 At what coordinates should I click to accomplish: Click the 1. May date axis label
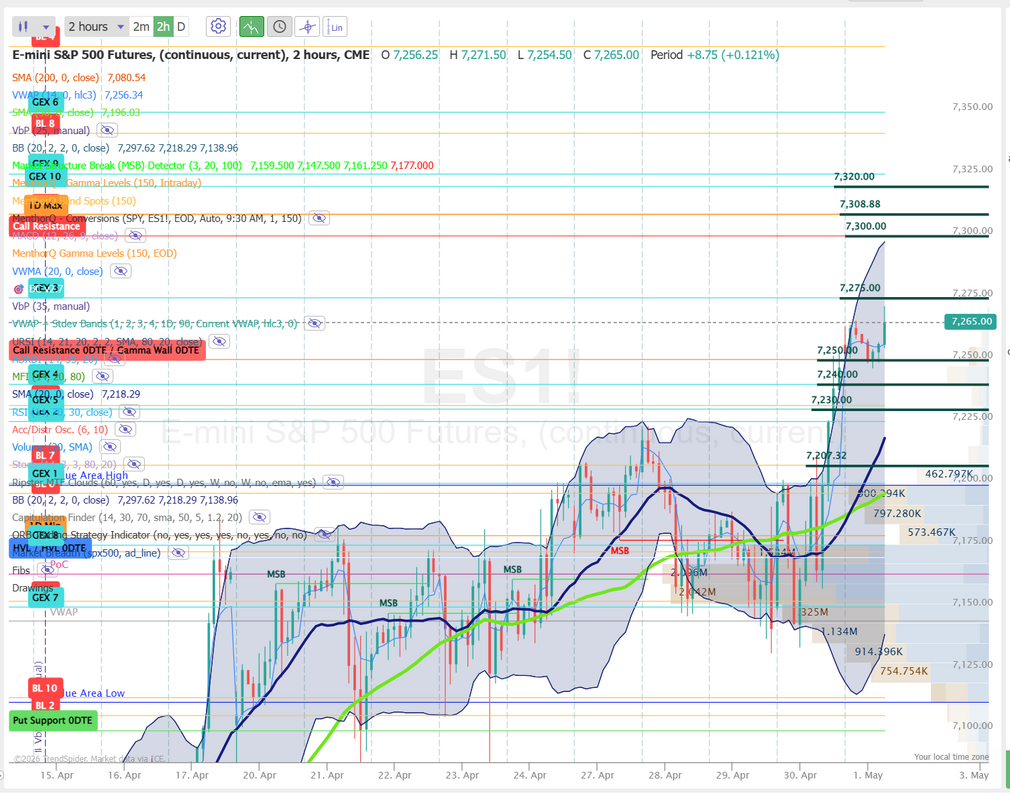tap(868, 775)
